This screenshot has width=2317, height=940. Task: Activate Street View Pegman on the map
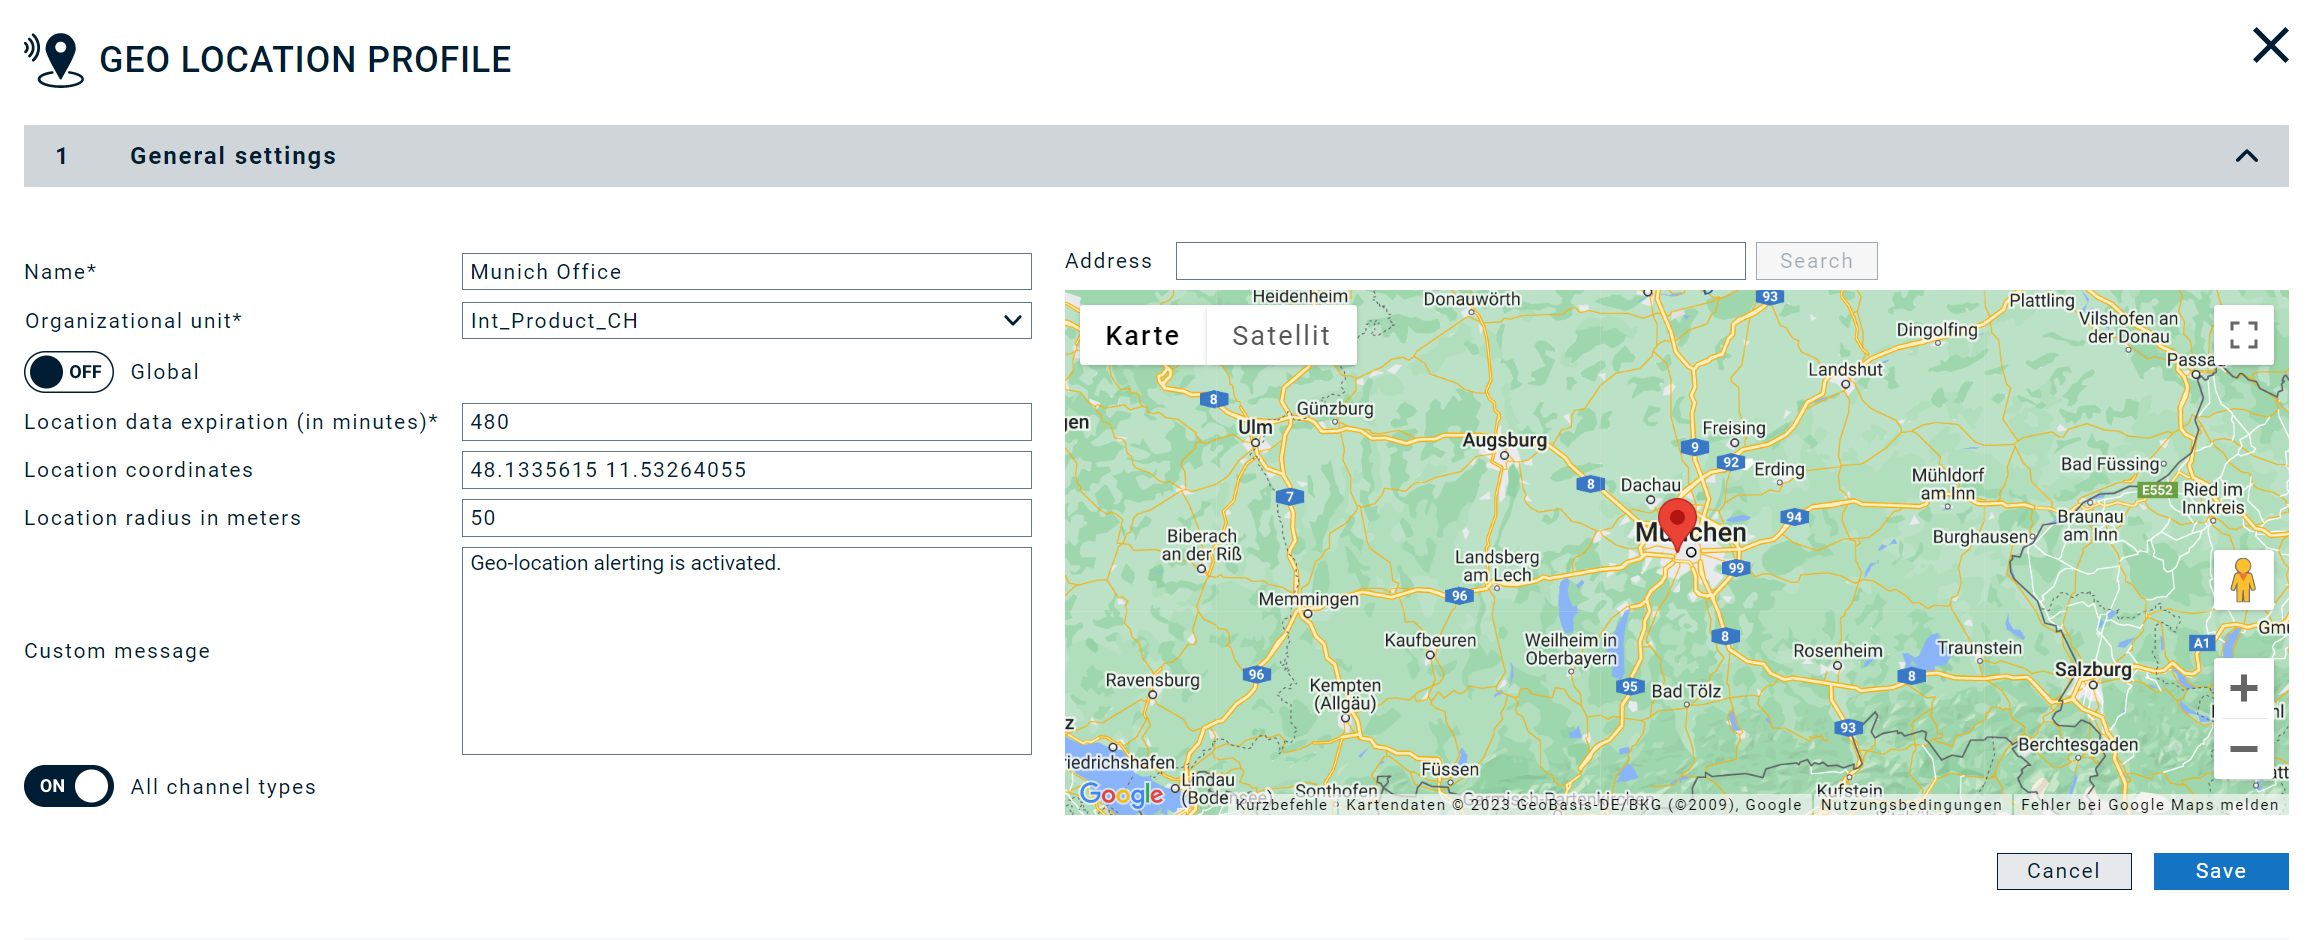tap(2243, 580)
